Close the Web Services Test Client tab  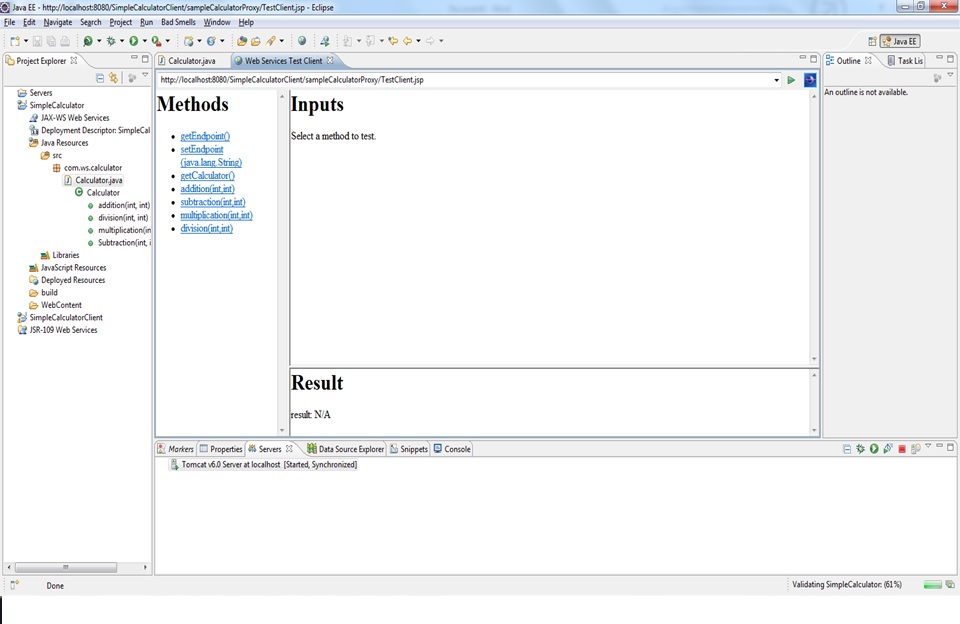330,60
